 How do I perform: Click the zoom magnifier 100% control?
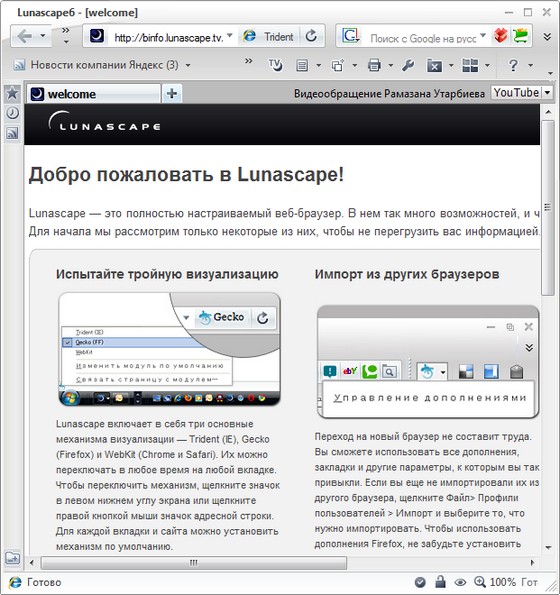click(494, 582)
